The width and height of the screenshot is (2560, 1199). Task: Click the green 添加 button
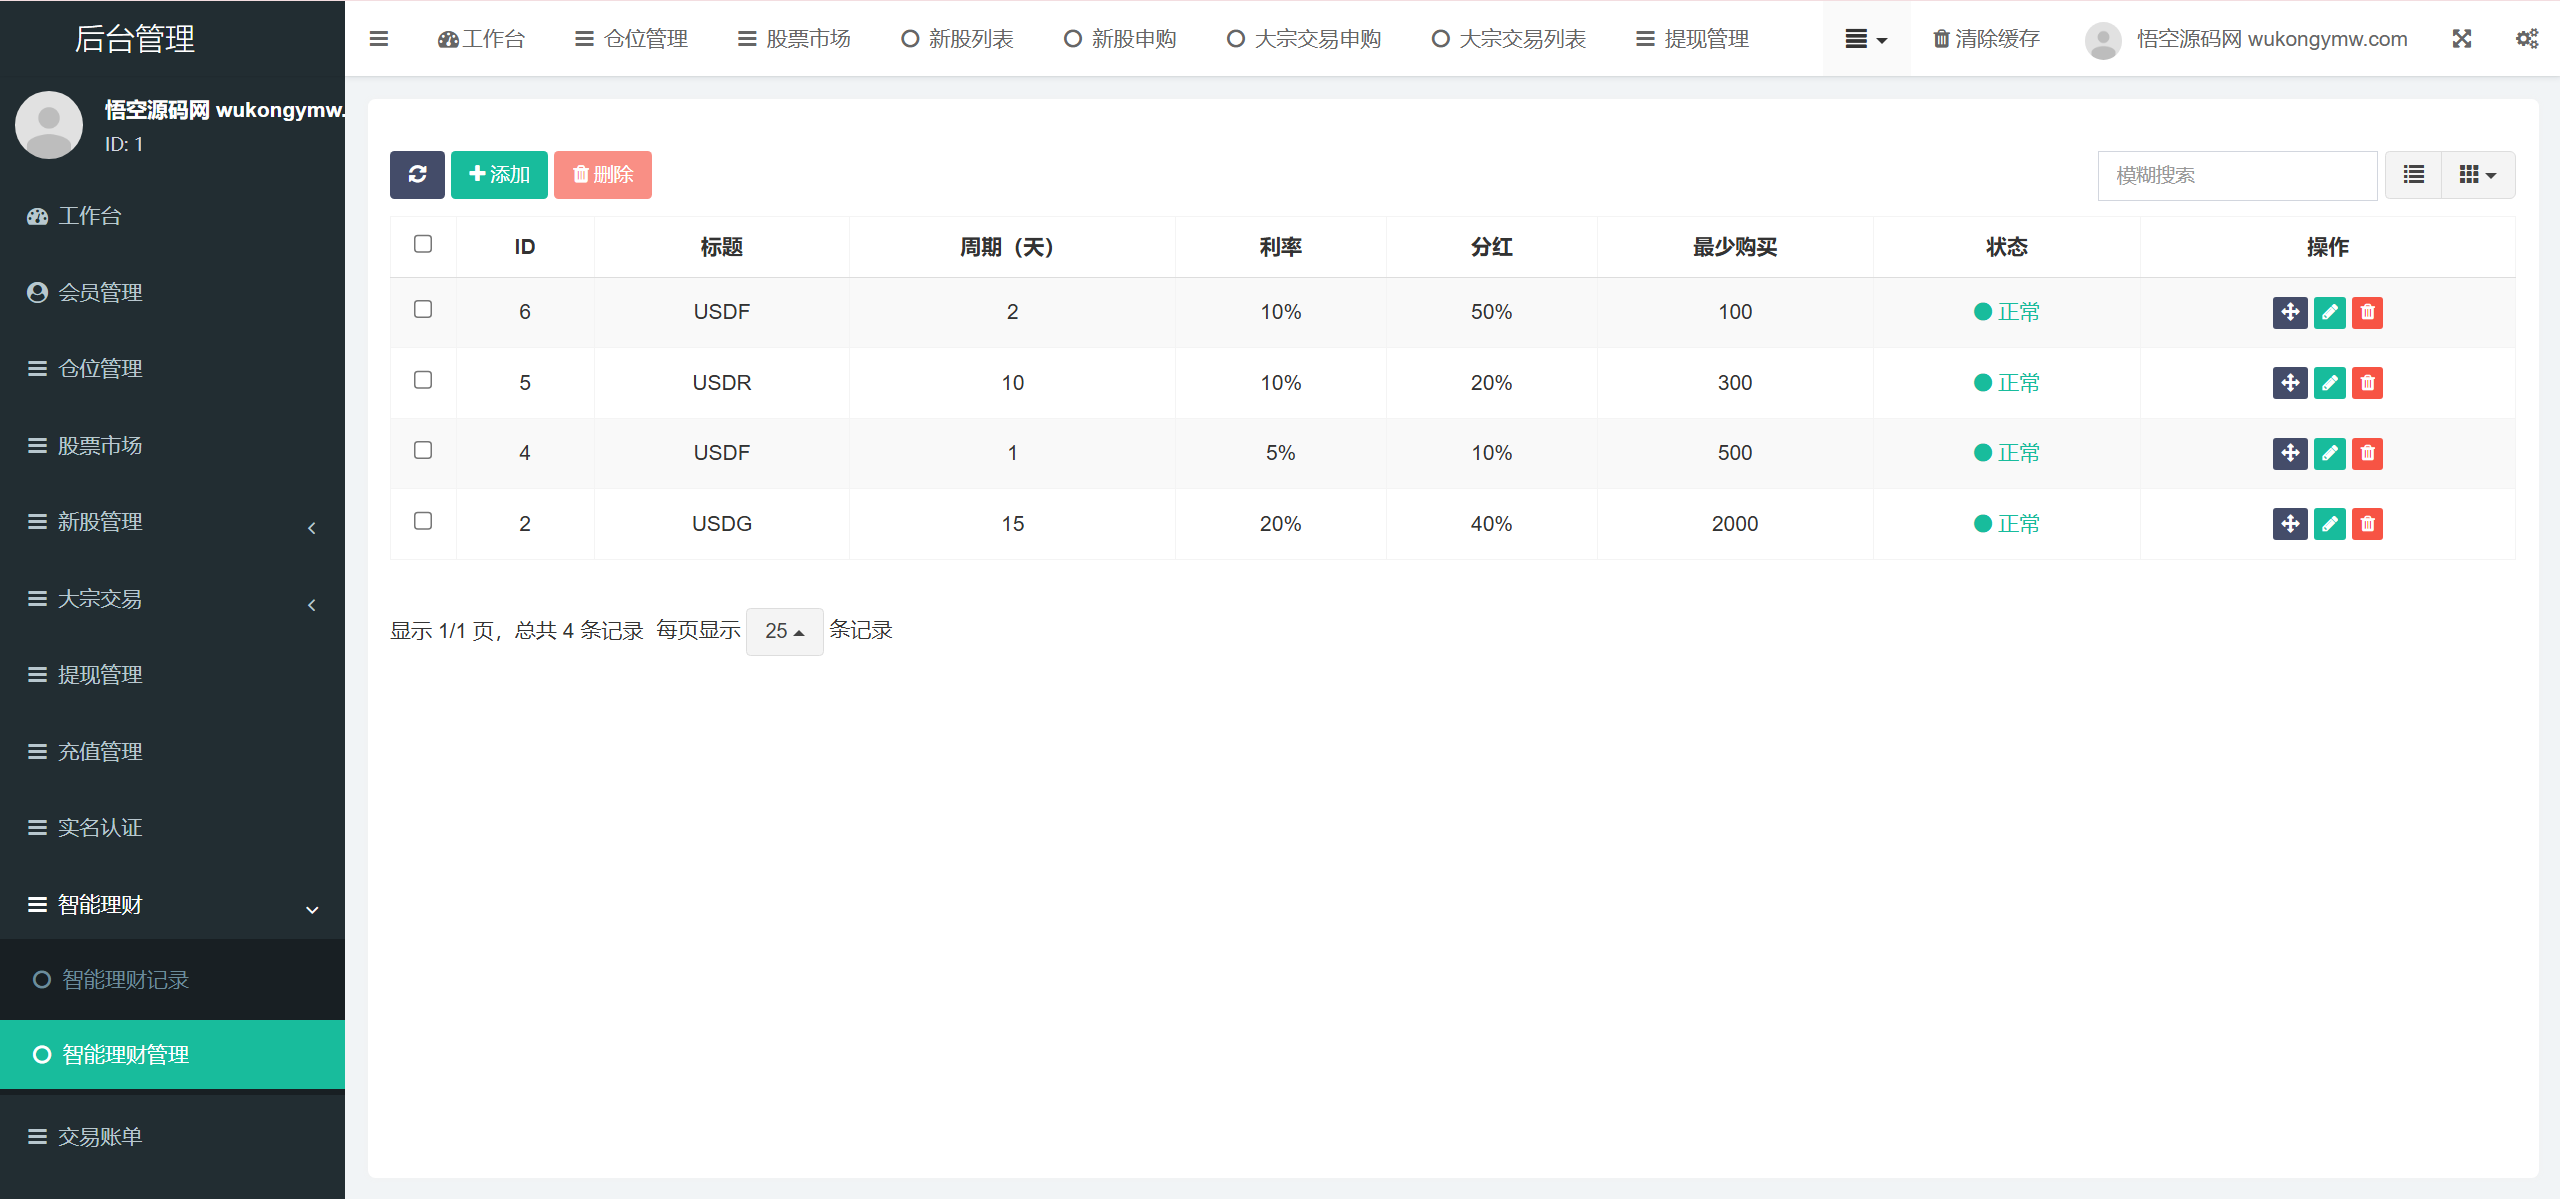point(499,175)
